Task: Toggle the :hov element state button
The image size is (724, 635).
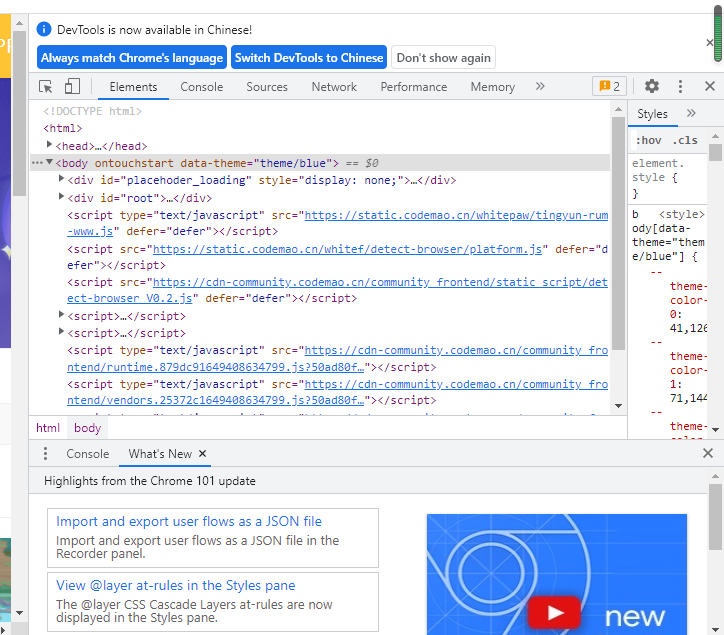Action: (x=648, y=140)
